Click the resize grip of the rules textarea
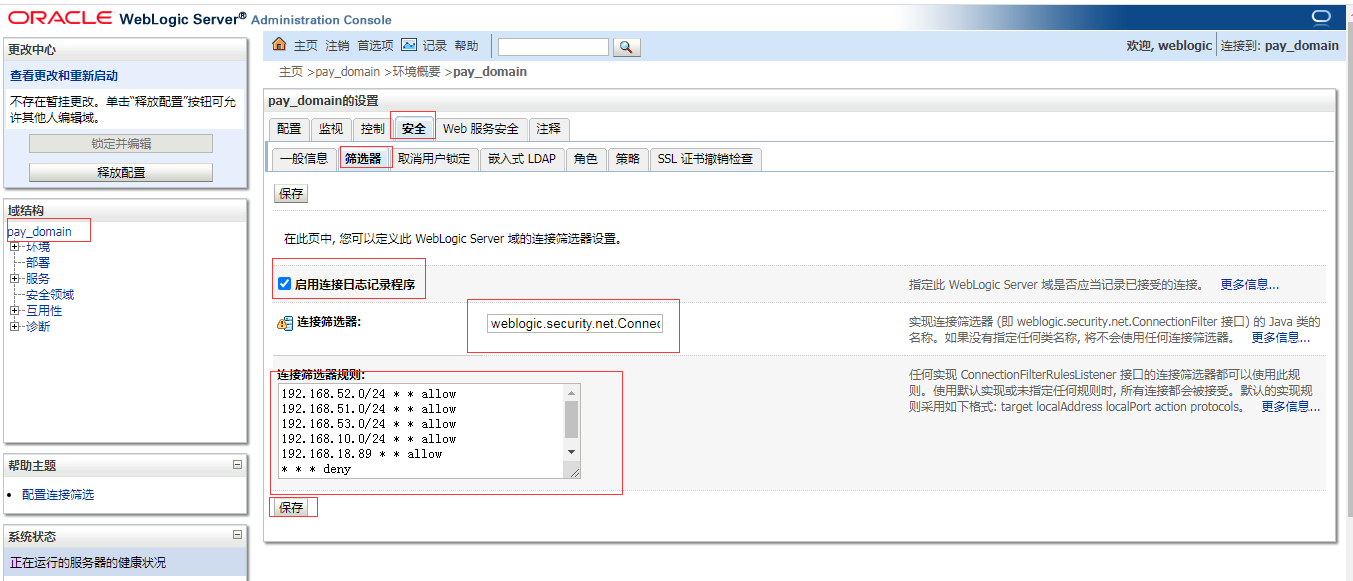Viewport: 1353px width, 581px height. pyautogui.click(x=574, y=472)
